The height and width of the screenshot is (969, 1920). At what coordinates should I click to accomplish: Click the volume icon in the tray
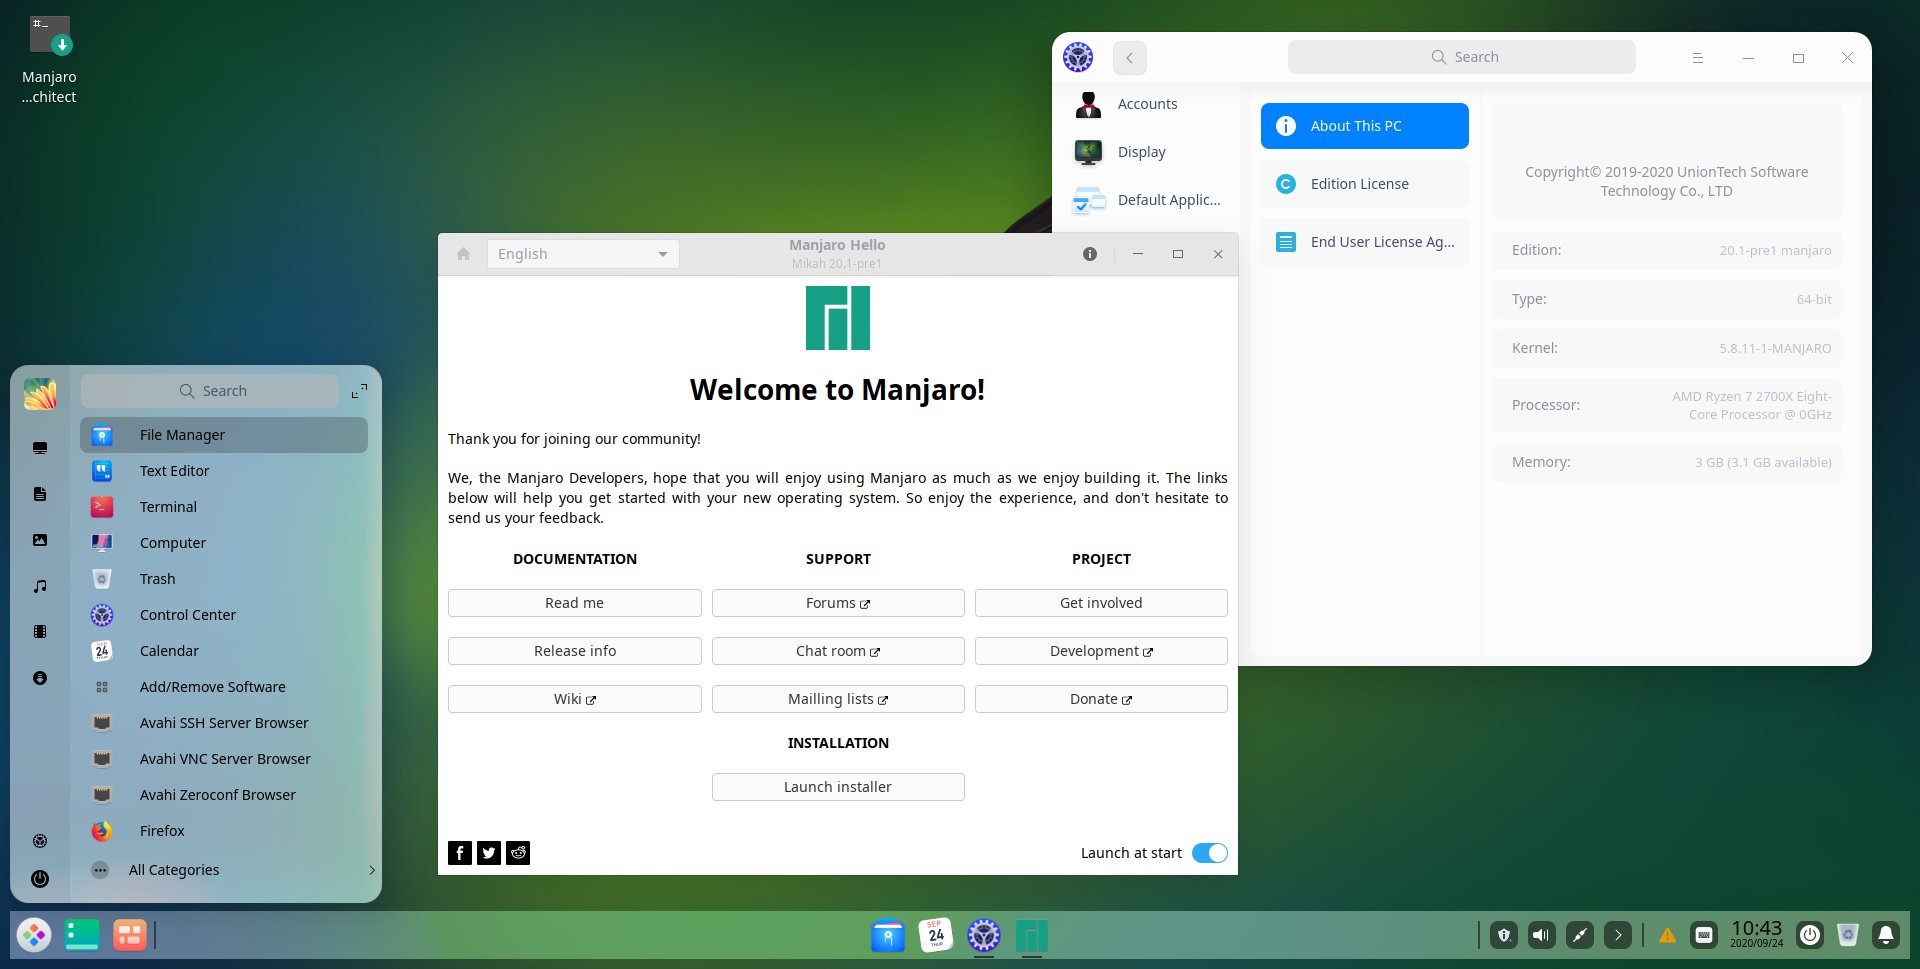point(1542,935)
